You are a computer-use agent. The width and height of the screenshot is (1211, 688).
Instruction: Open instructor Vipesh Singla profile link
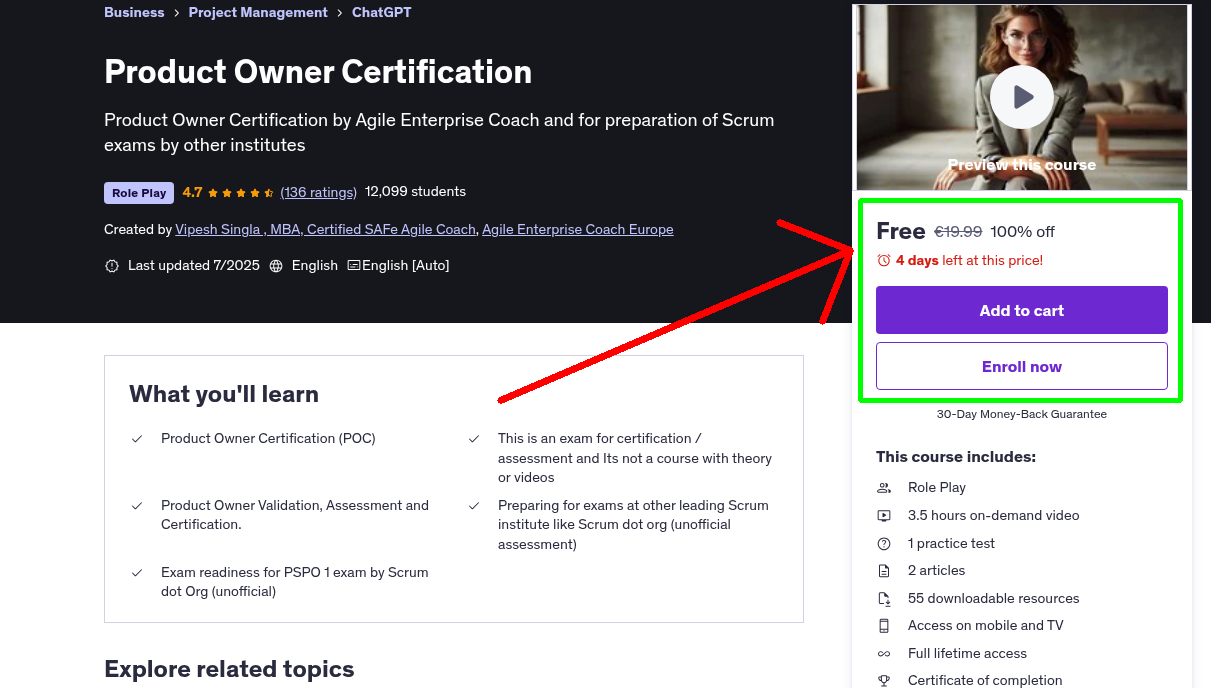(325, 229)
